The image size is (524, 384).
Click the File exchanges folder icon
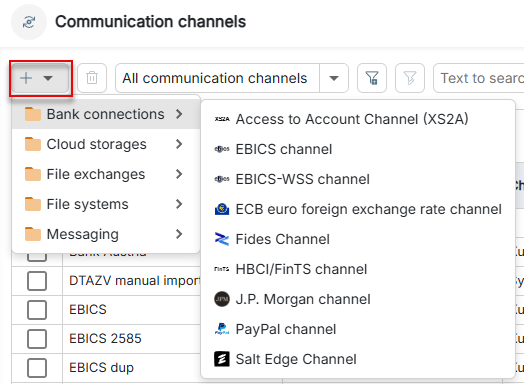(x=33, y=174)
